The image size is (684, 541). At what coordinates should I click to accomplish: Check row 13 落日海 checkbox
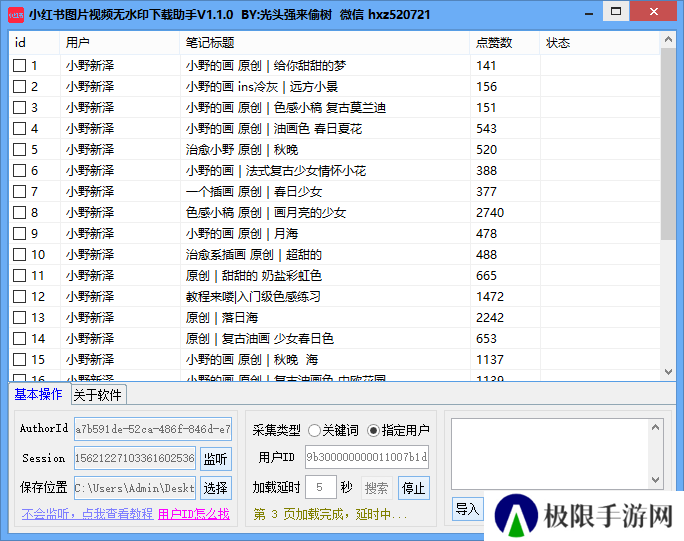[19, 318]
